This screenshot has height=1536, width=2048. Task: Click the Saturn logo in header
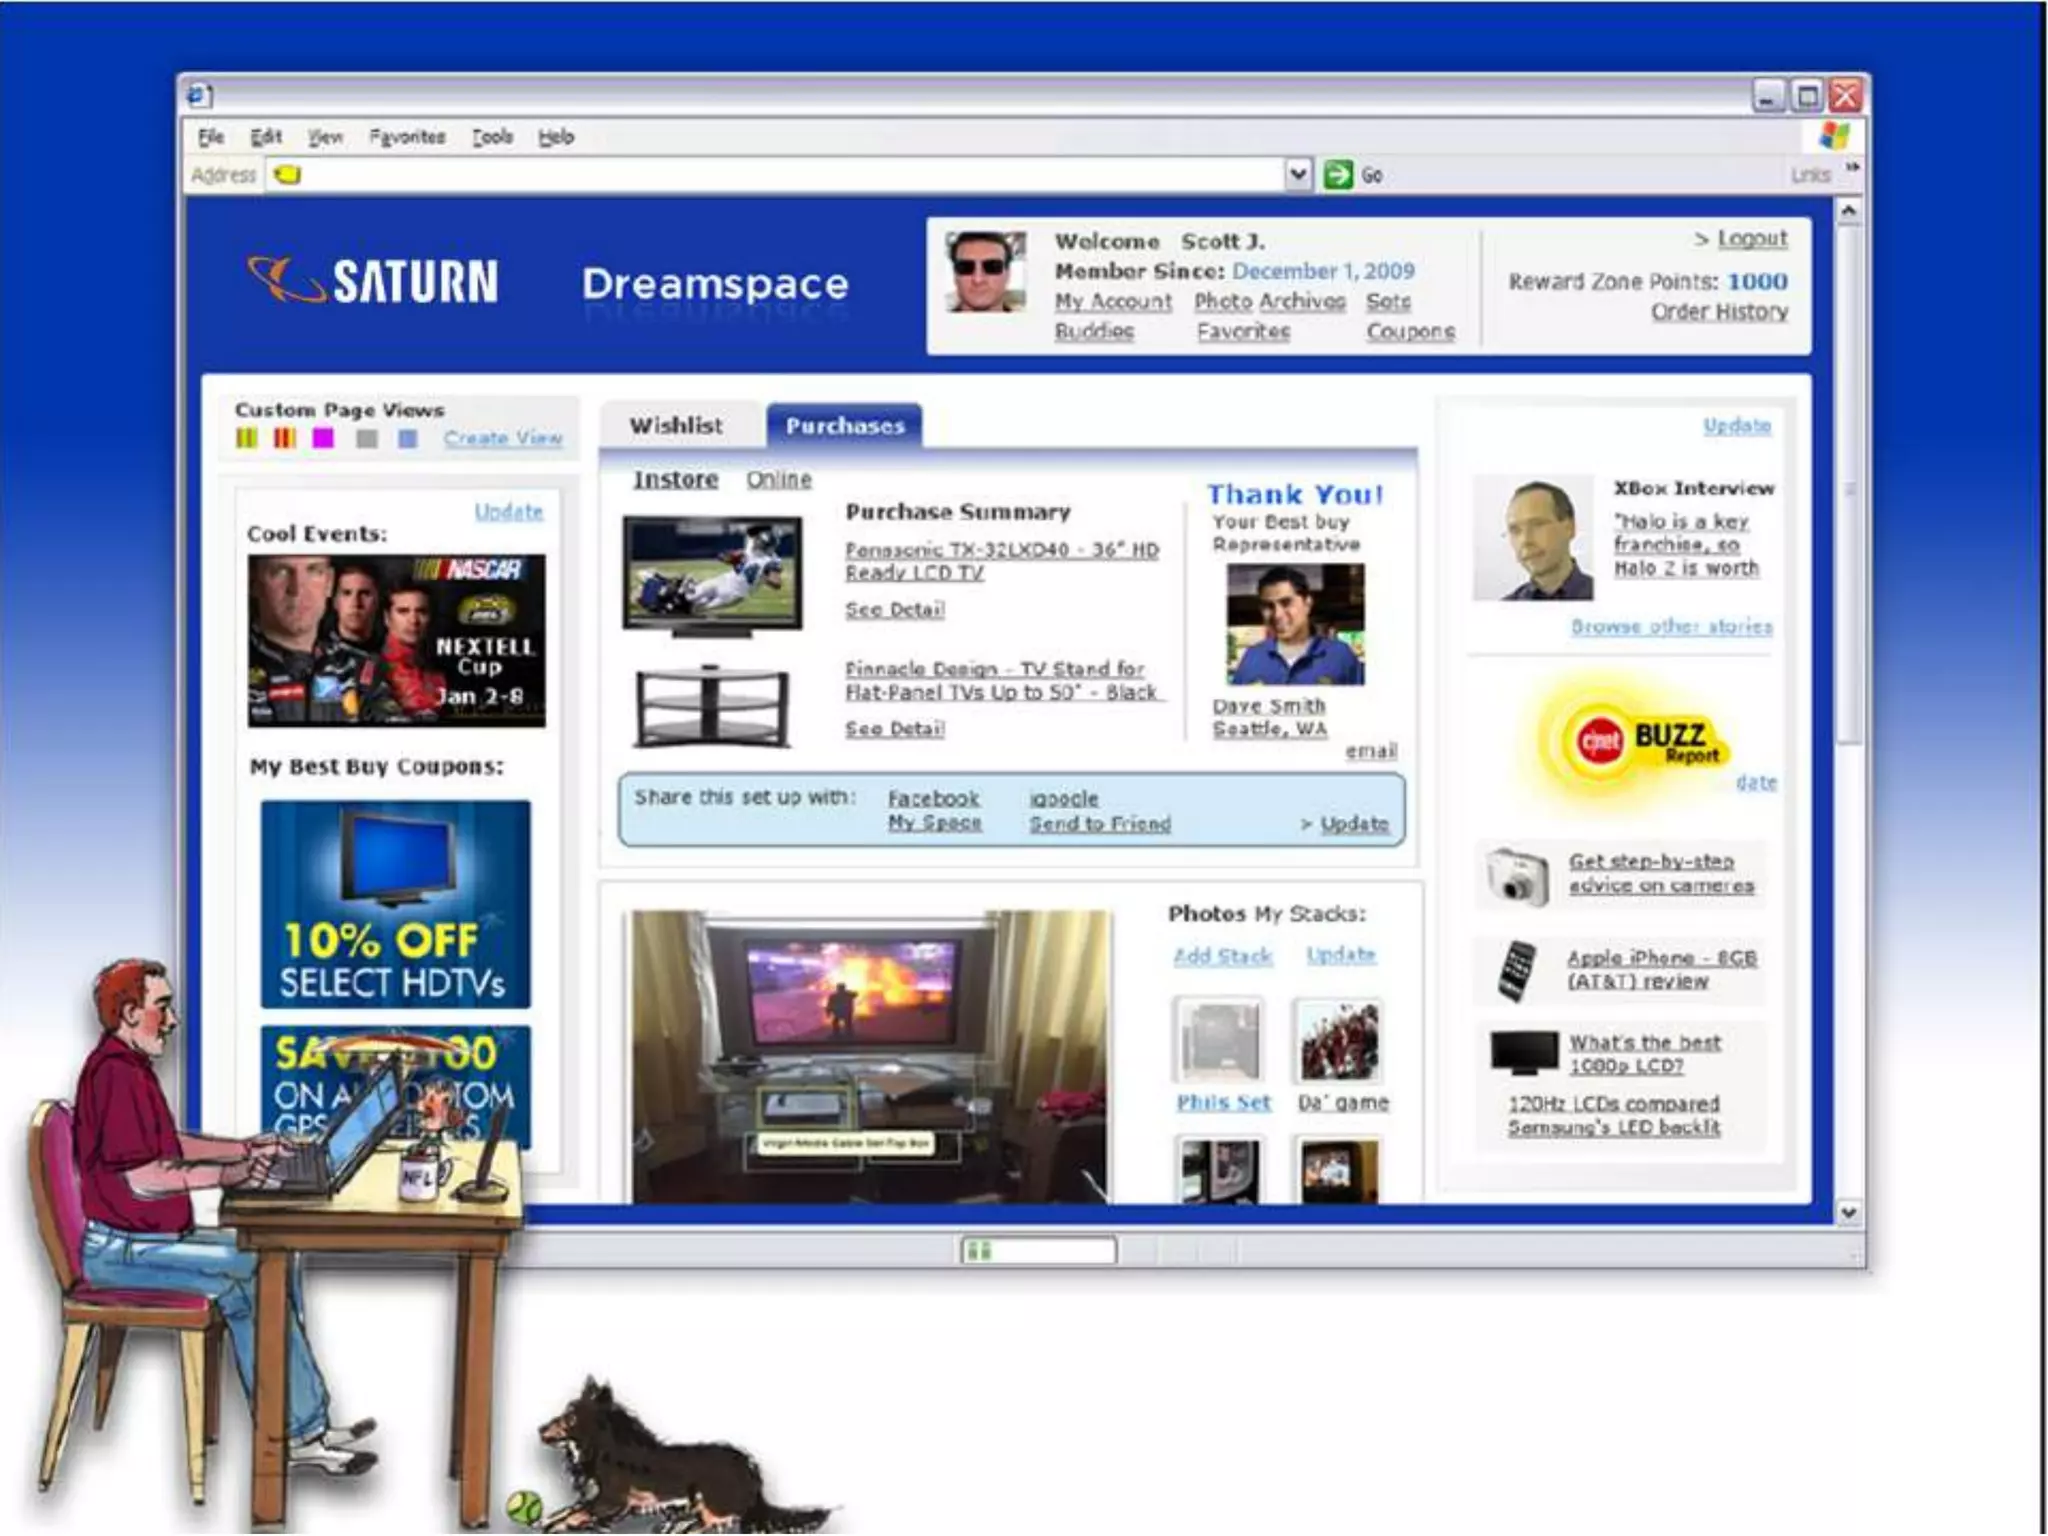pos(373,281)
